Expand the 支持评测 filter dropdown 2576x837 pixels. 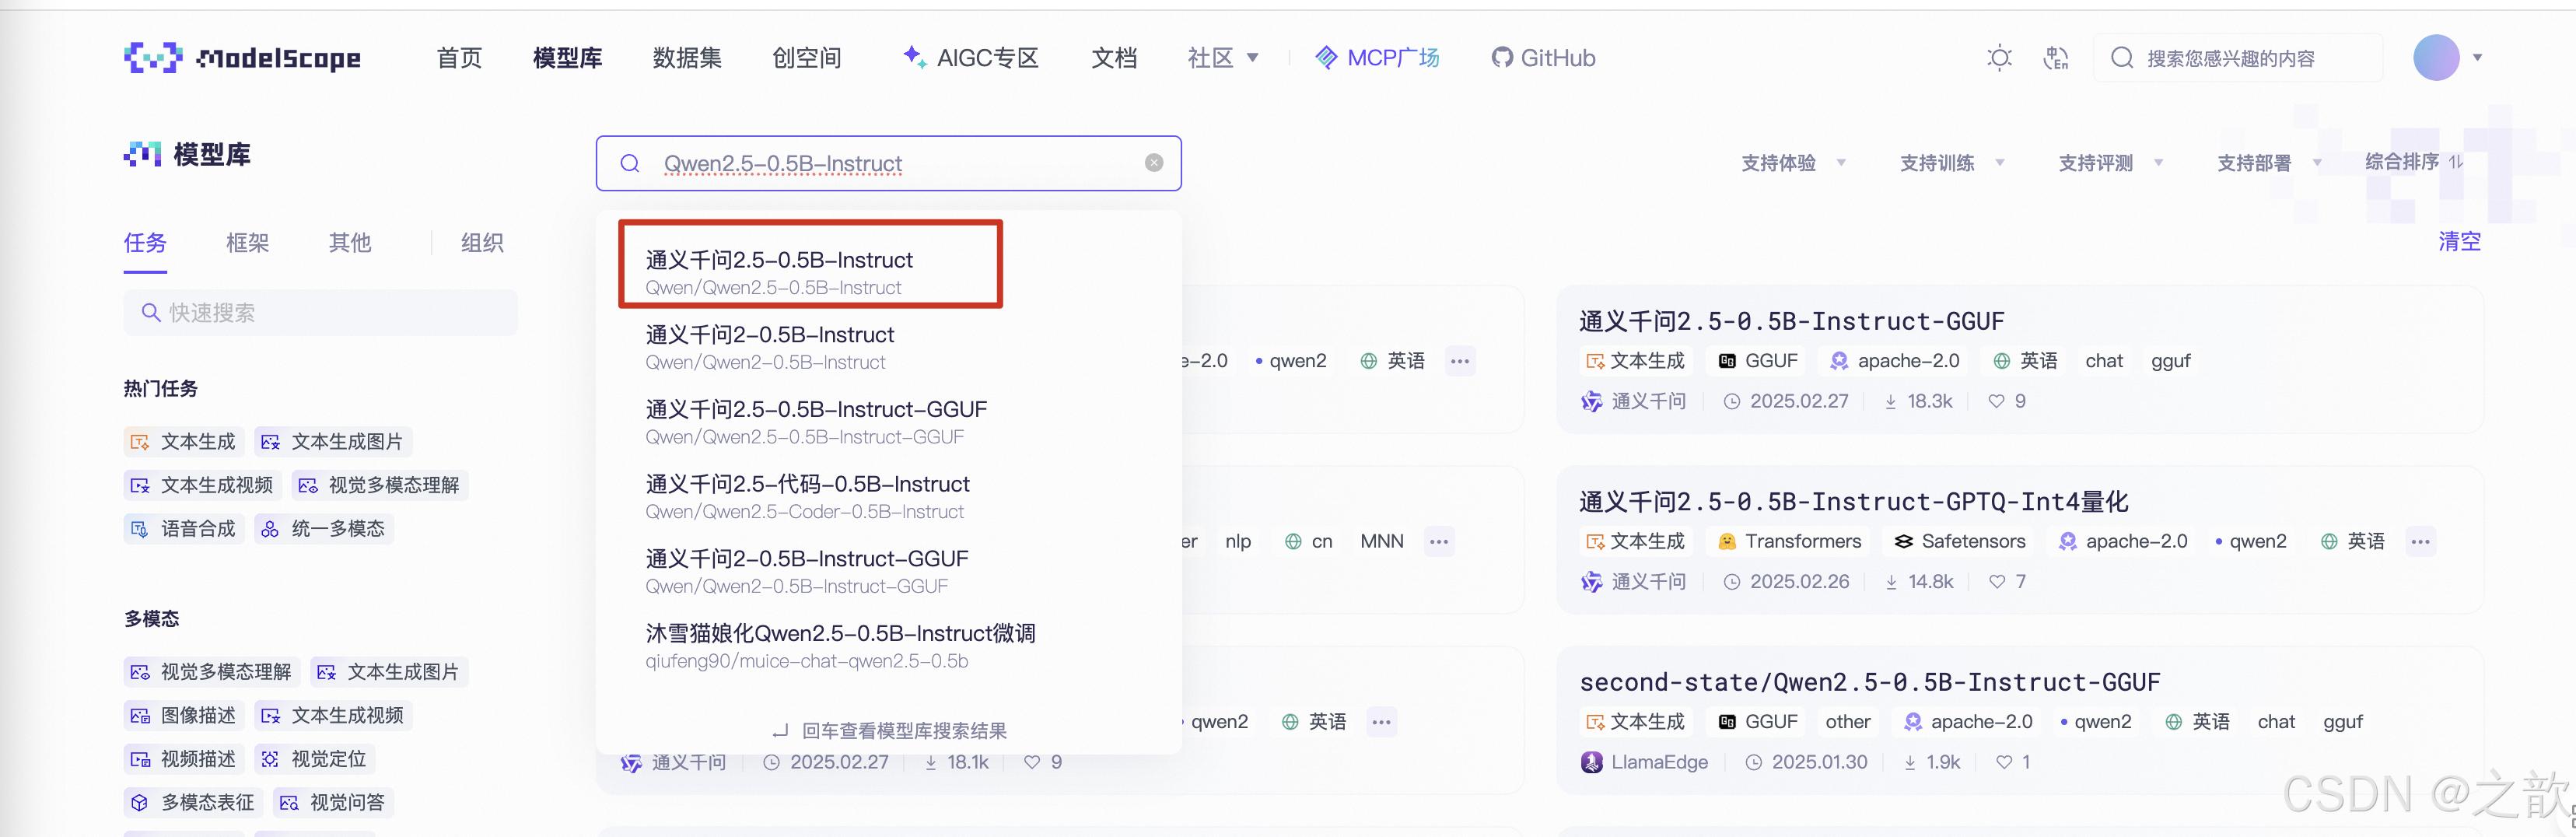point(2111,163)
